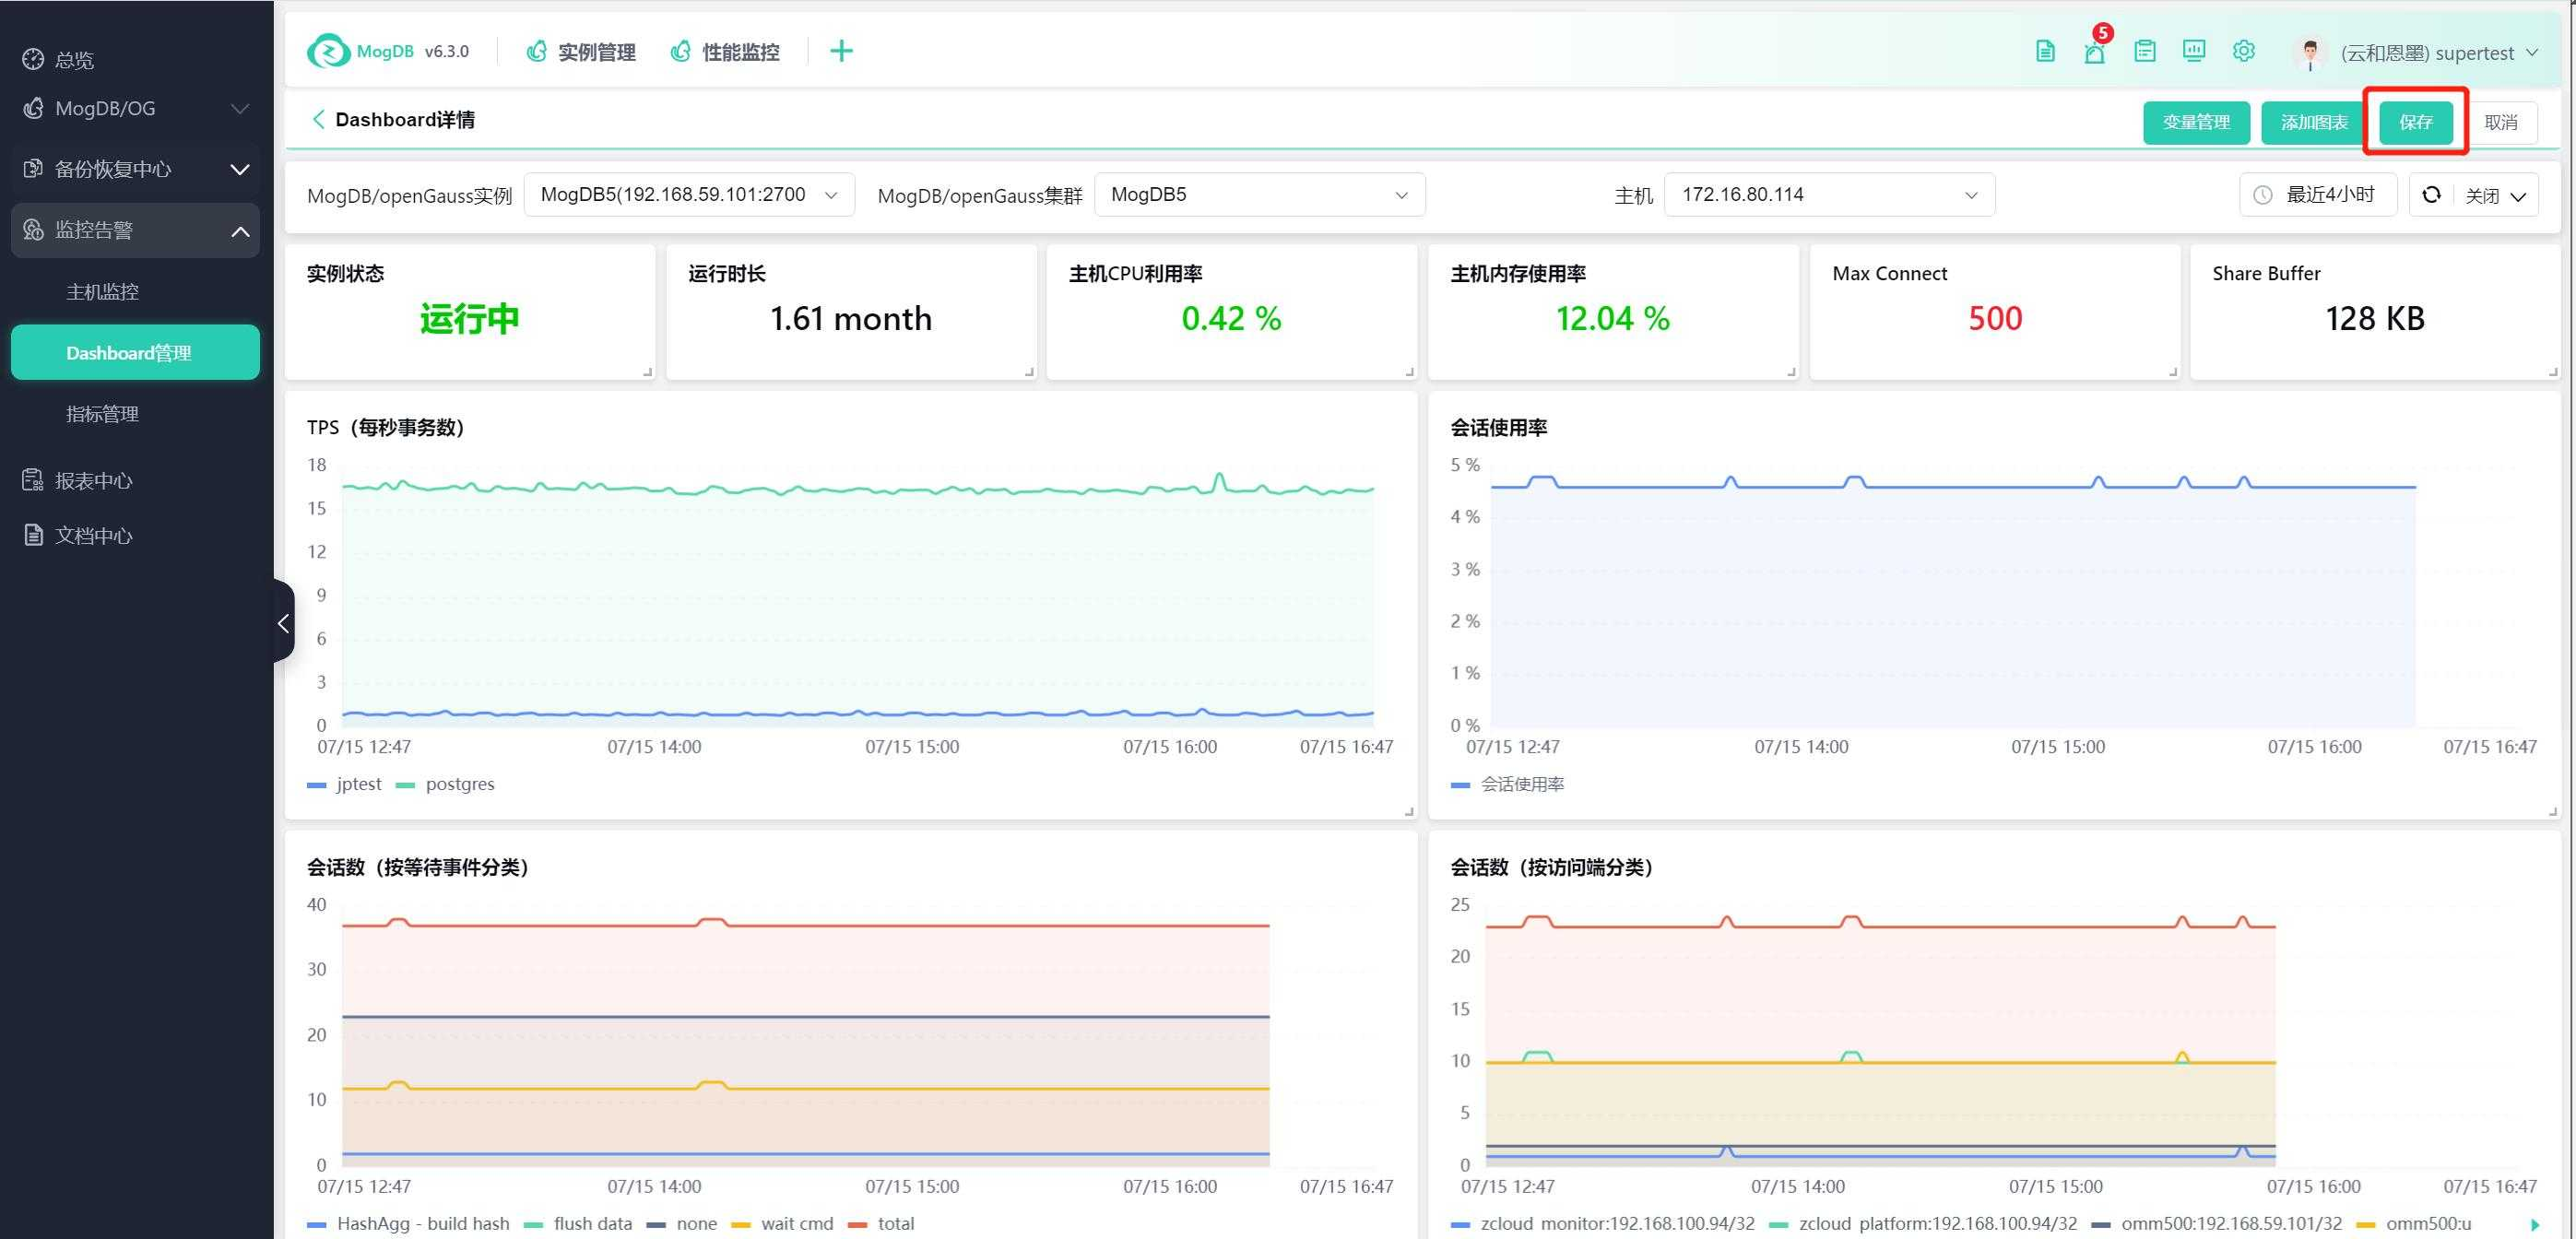2576x1239 pixels.
Task: Click 12.04 % memory value
Action: pyautogui.click(x=1612, y=319)
